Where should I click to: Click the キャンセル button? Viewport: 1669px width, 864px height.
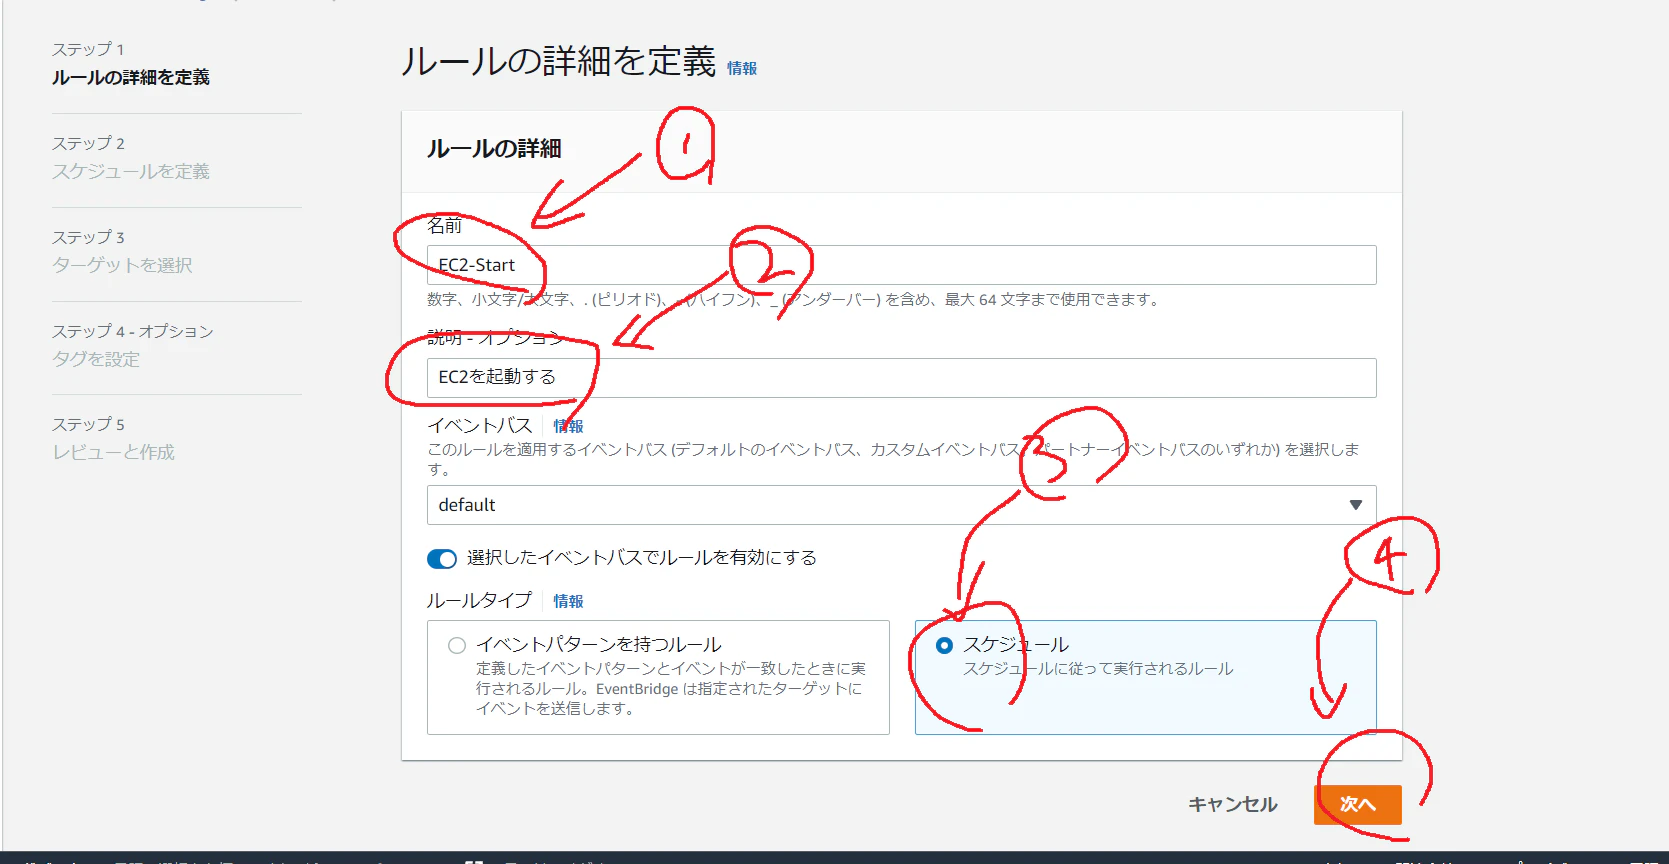pyautogui.click(x=1232, y=804)
